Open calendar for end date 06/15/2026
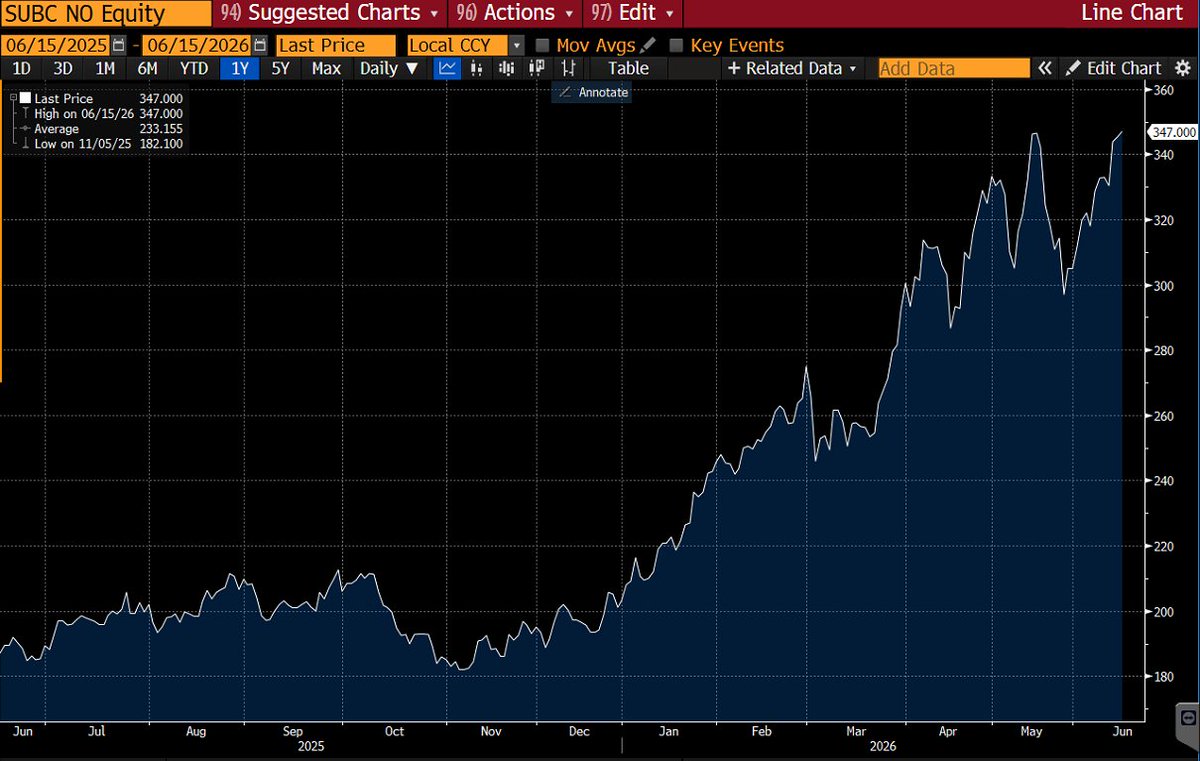Screen dimensions: 1200x761 [261, 45]
